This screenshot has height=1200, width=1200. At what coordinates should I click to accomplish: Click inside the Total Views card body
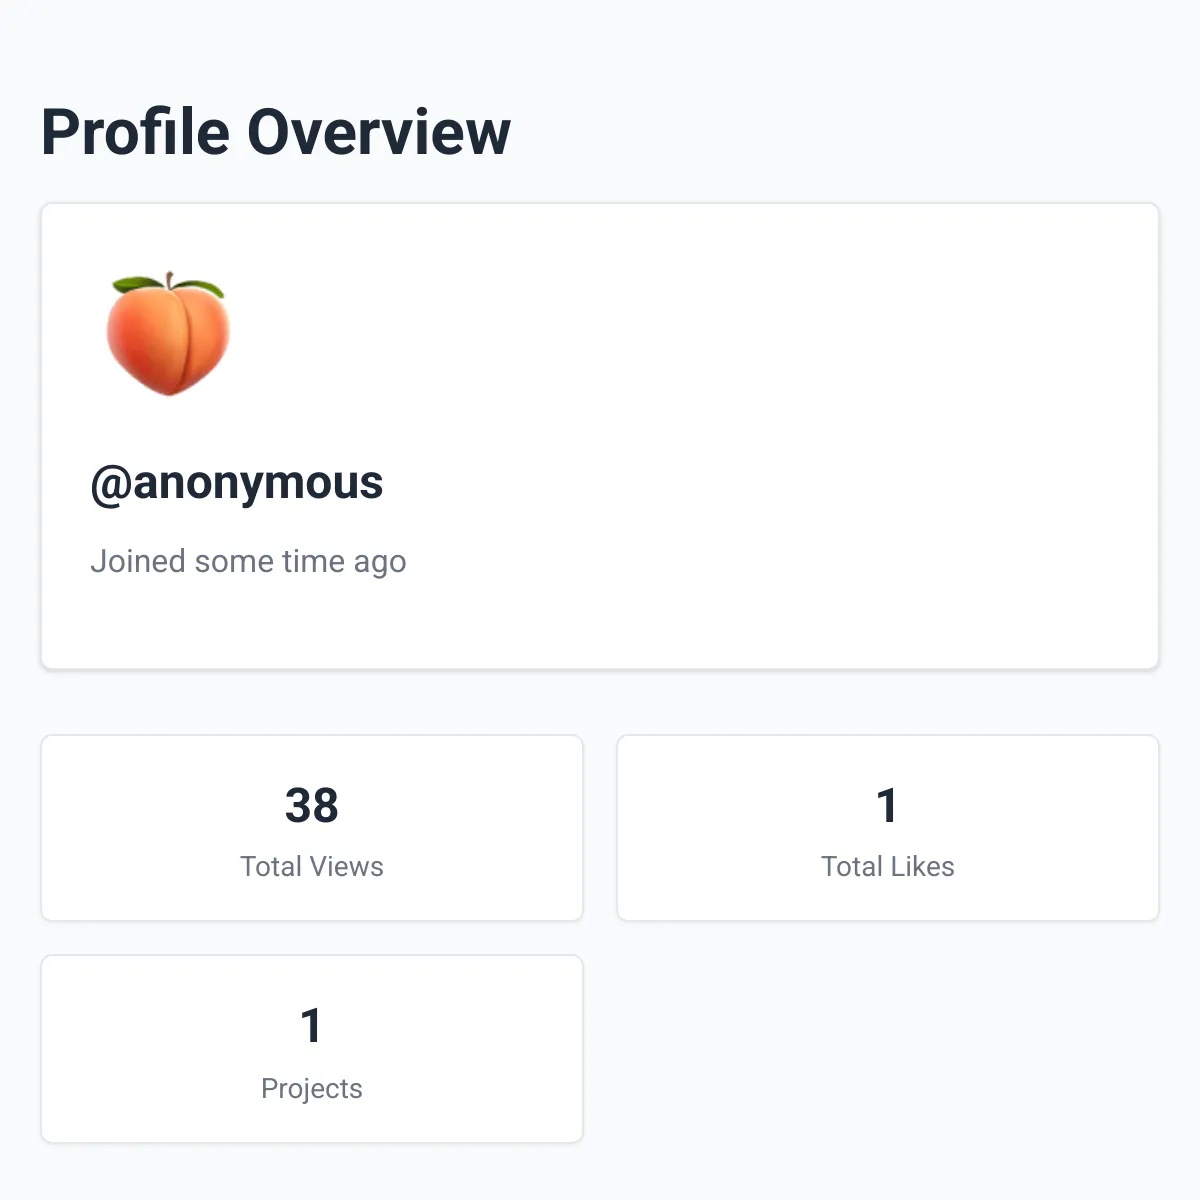click(x=311, y=827)
